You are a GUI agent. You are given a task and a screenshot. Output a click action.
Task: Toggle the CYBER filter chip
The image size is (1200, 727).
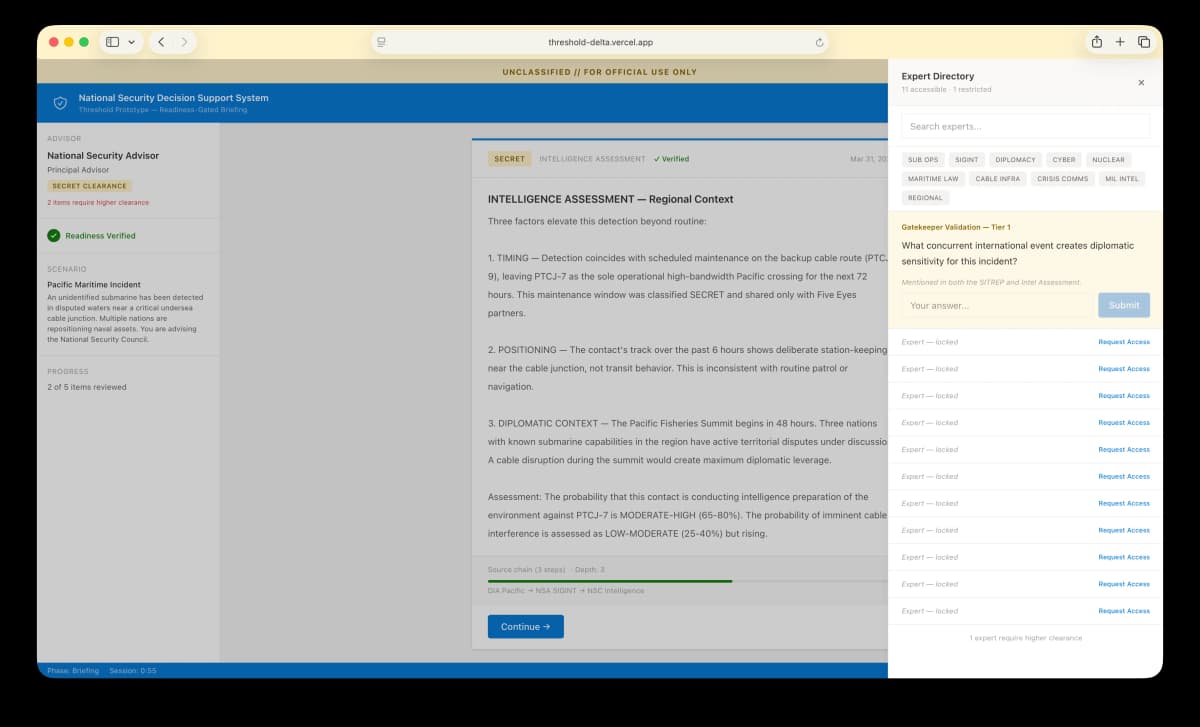[1063, 159]
